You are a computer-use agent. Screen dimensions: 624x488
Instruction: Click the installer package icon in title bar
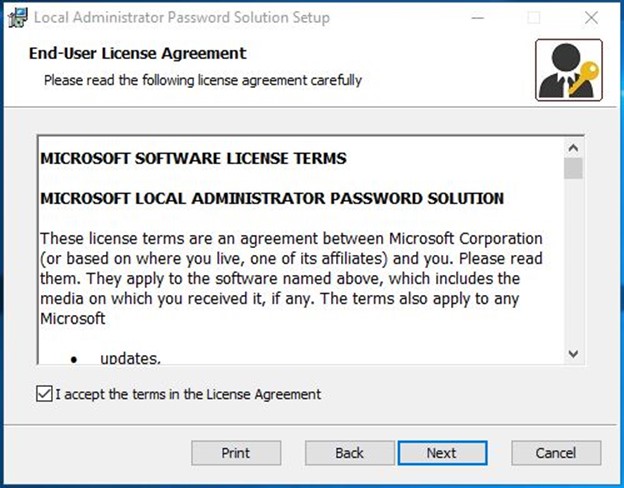[x=18, y=18]
